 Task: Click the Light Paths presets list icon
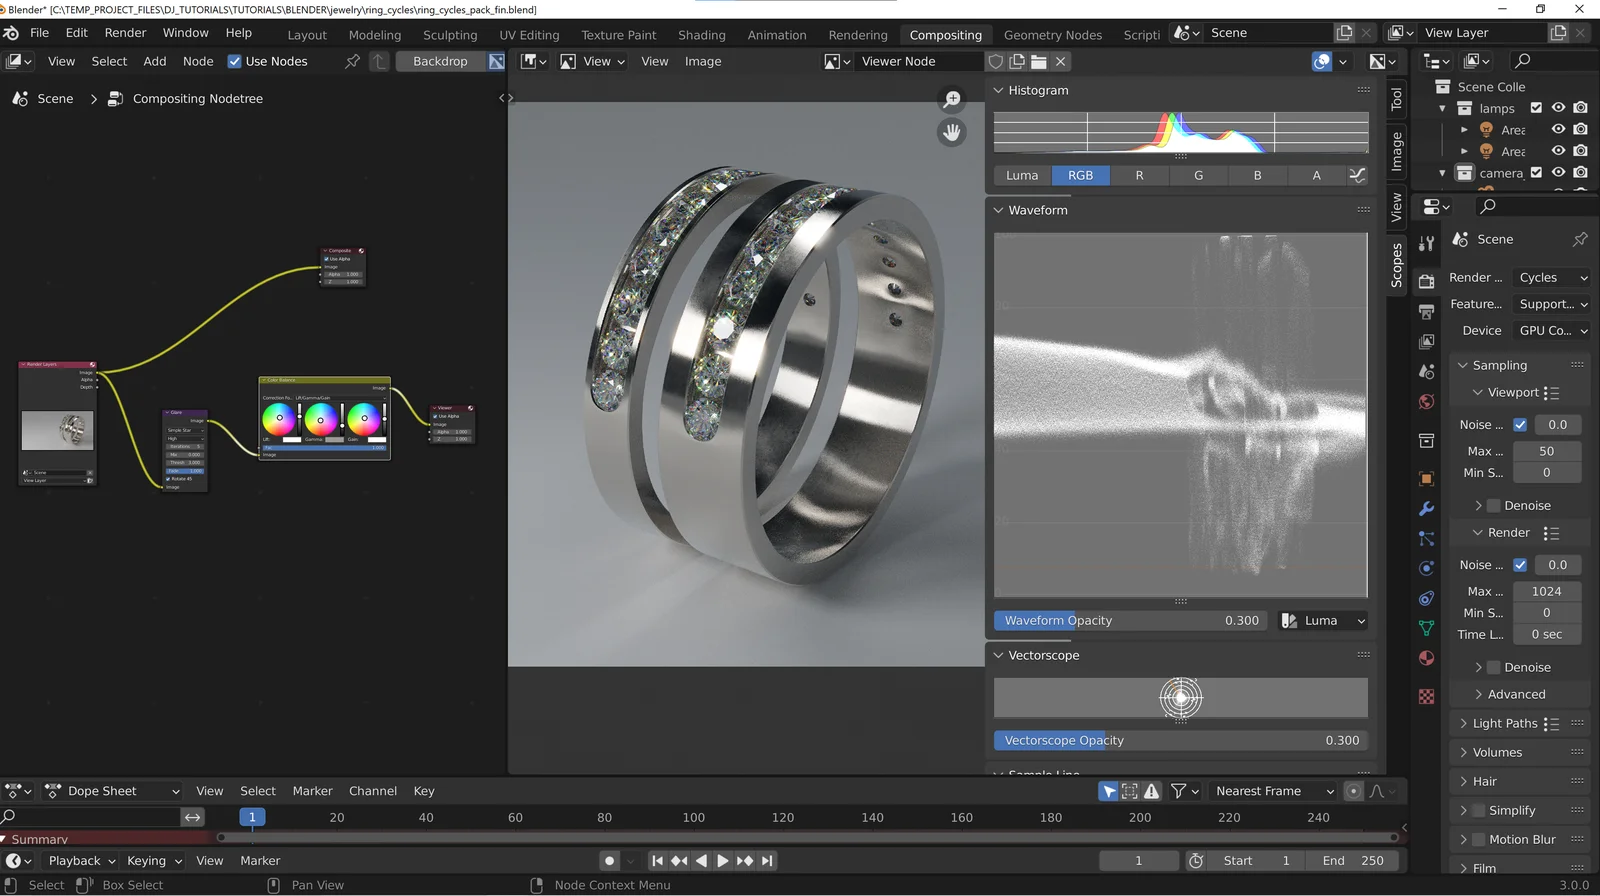(1551, 723)
